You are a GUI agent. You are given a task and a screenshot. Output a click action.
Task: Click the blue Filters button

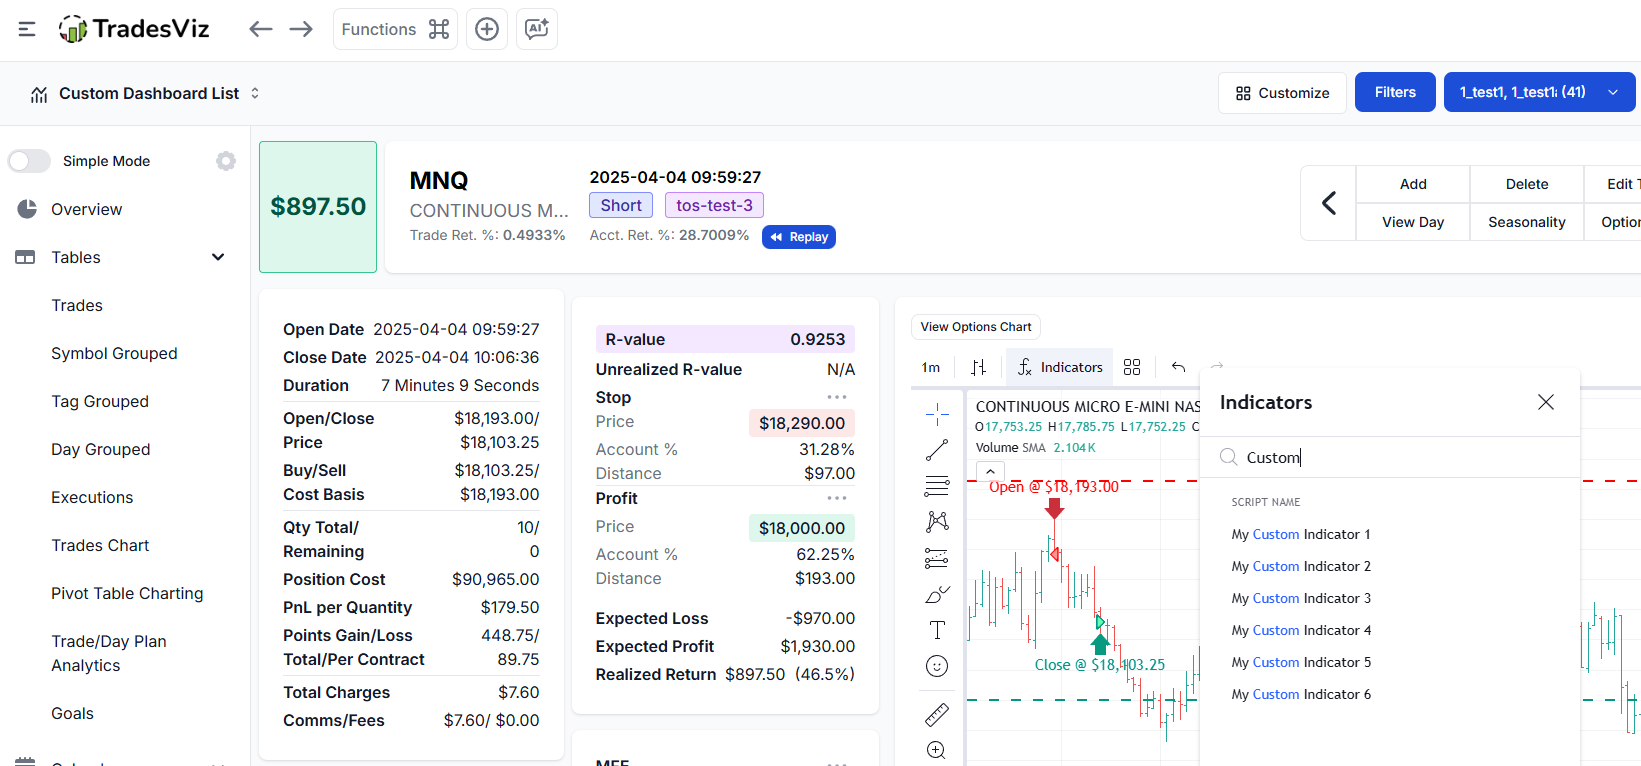pyautogui.click(x=1395, y=92)
